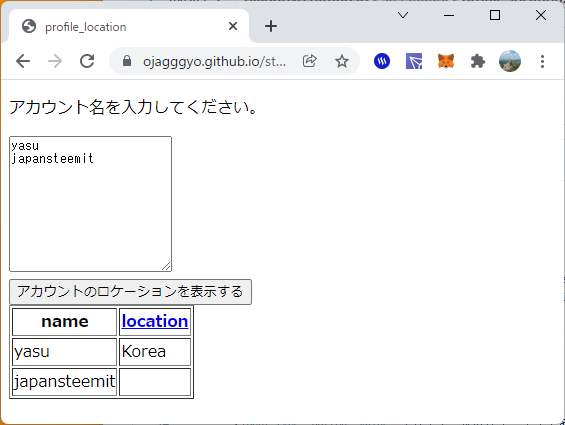
Task: Expand the tab search chevron
Action: (403, 15)
